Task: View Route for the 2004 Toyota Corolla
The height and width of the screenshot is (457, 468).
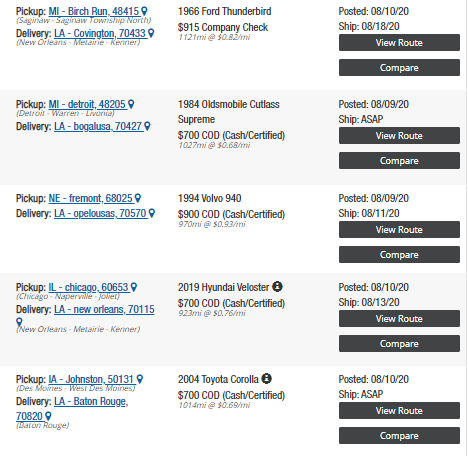Action: tap(399, 411)
